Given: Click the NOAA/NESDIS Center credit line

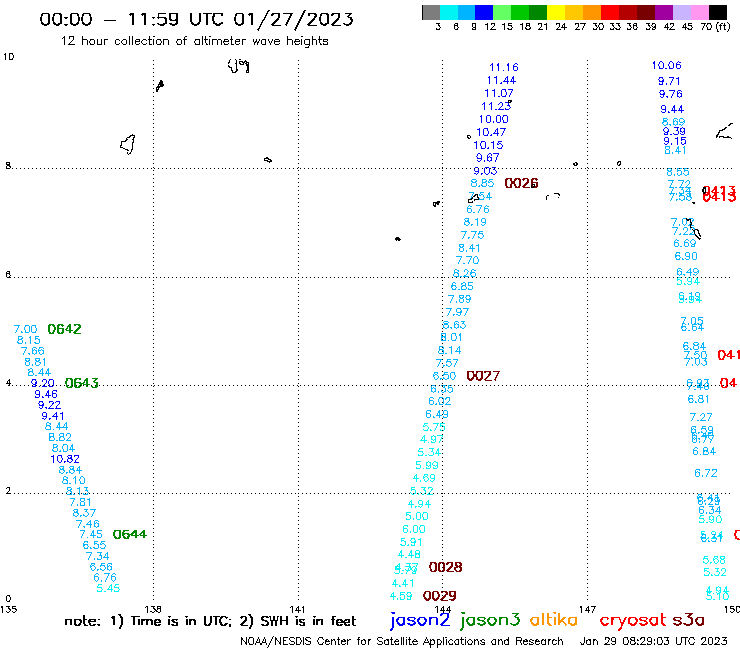Looking at the screenshot, I should (x=402, y=642).
